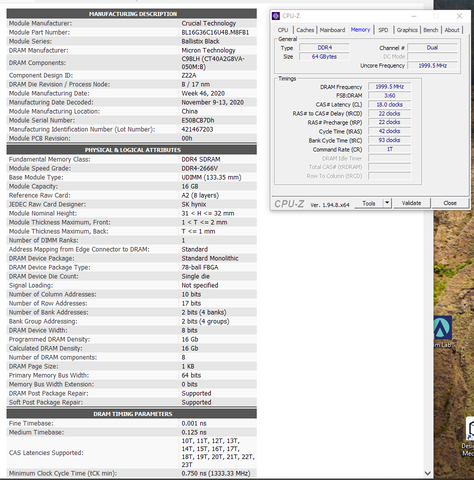Select lot number 421467203

197,129
